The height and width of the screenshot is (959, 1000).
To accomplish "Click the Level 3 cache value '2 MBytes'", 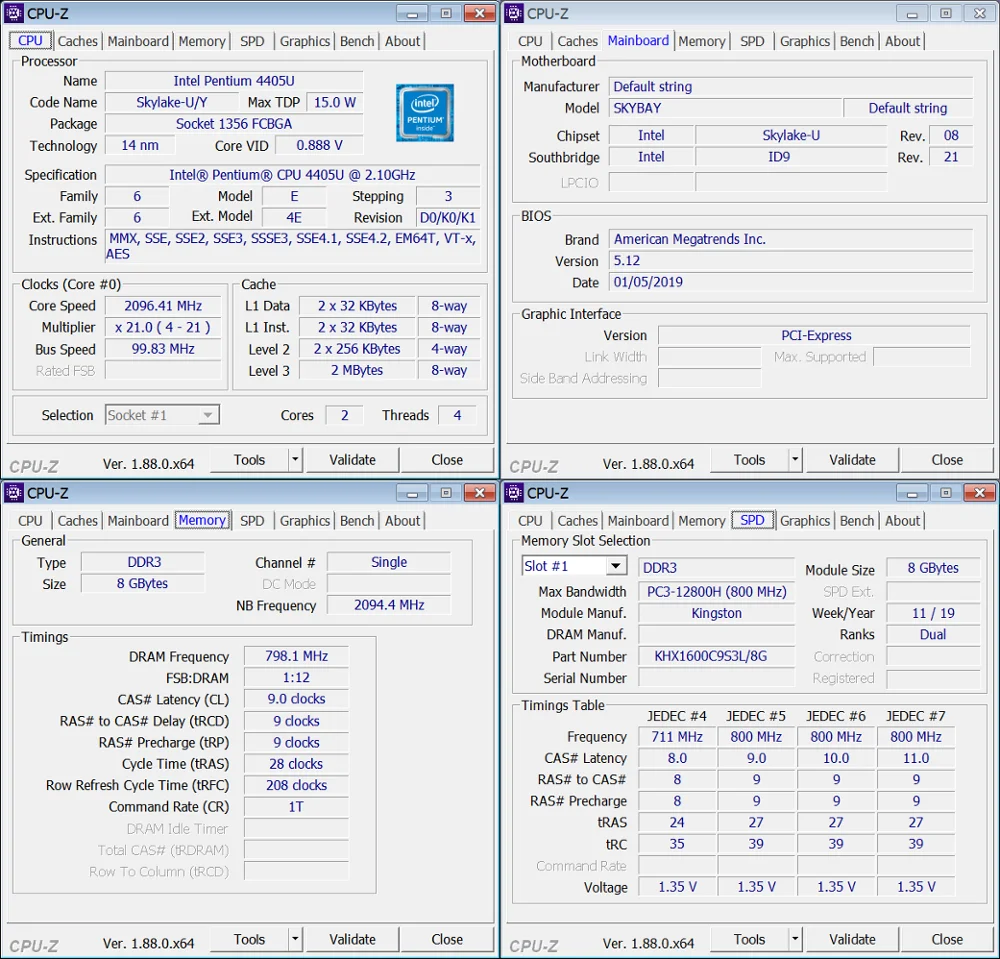I will tap(357, 370).
